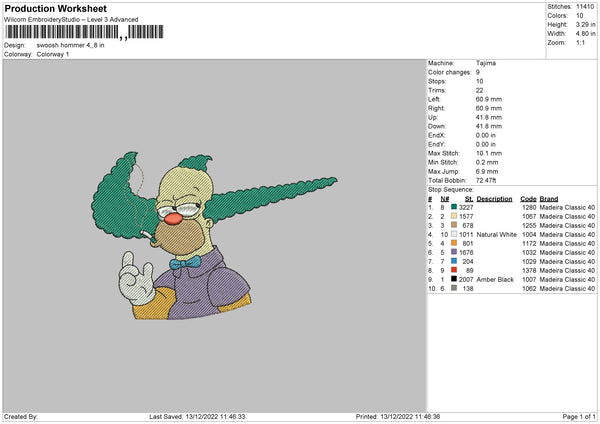Click the tan thread swatch for code 1255

pos(454,225)
